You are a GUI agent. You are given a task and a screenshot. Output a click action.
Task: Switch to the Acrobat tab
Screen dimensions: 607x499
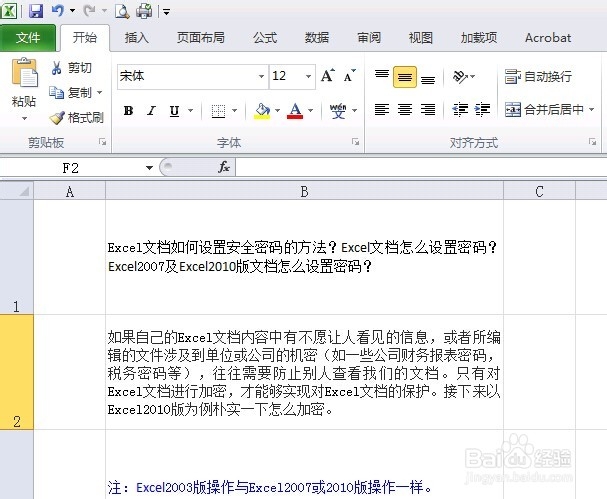[548, 38]
